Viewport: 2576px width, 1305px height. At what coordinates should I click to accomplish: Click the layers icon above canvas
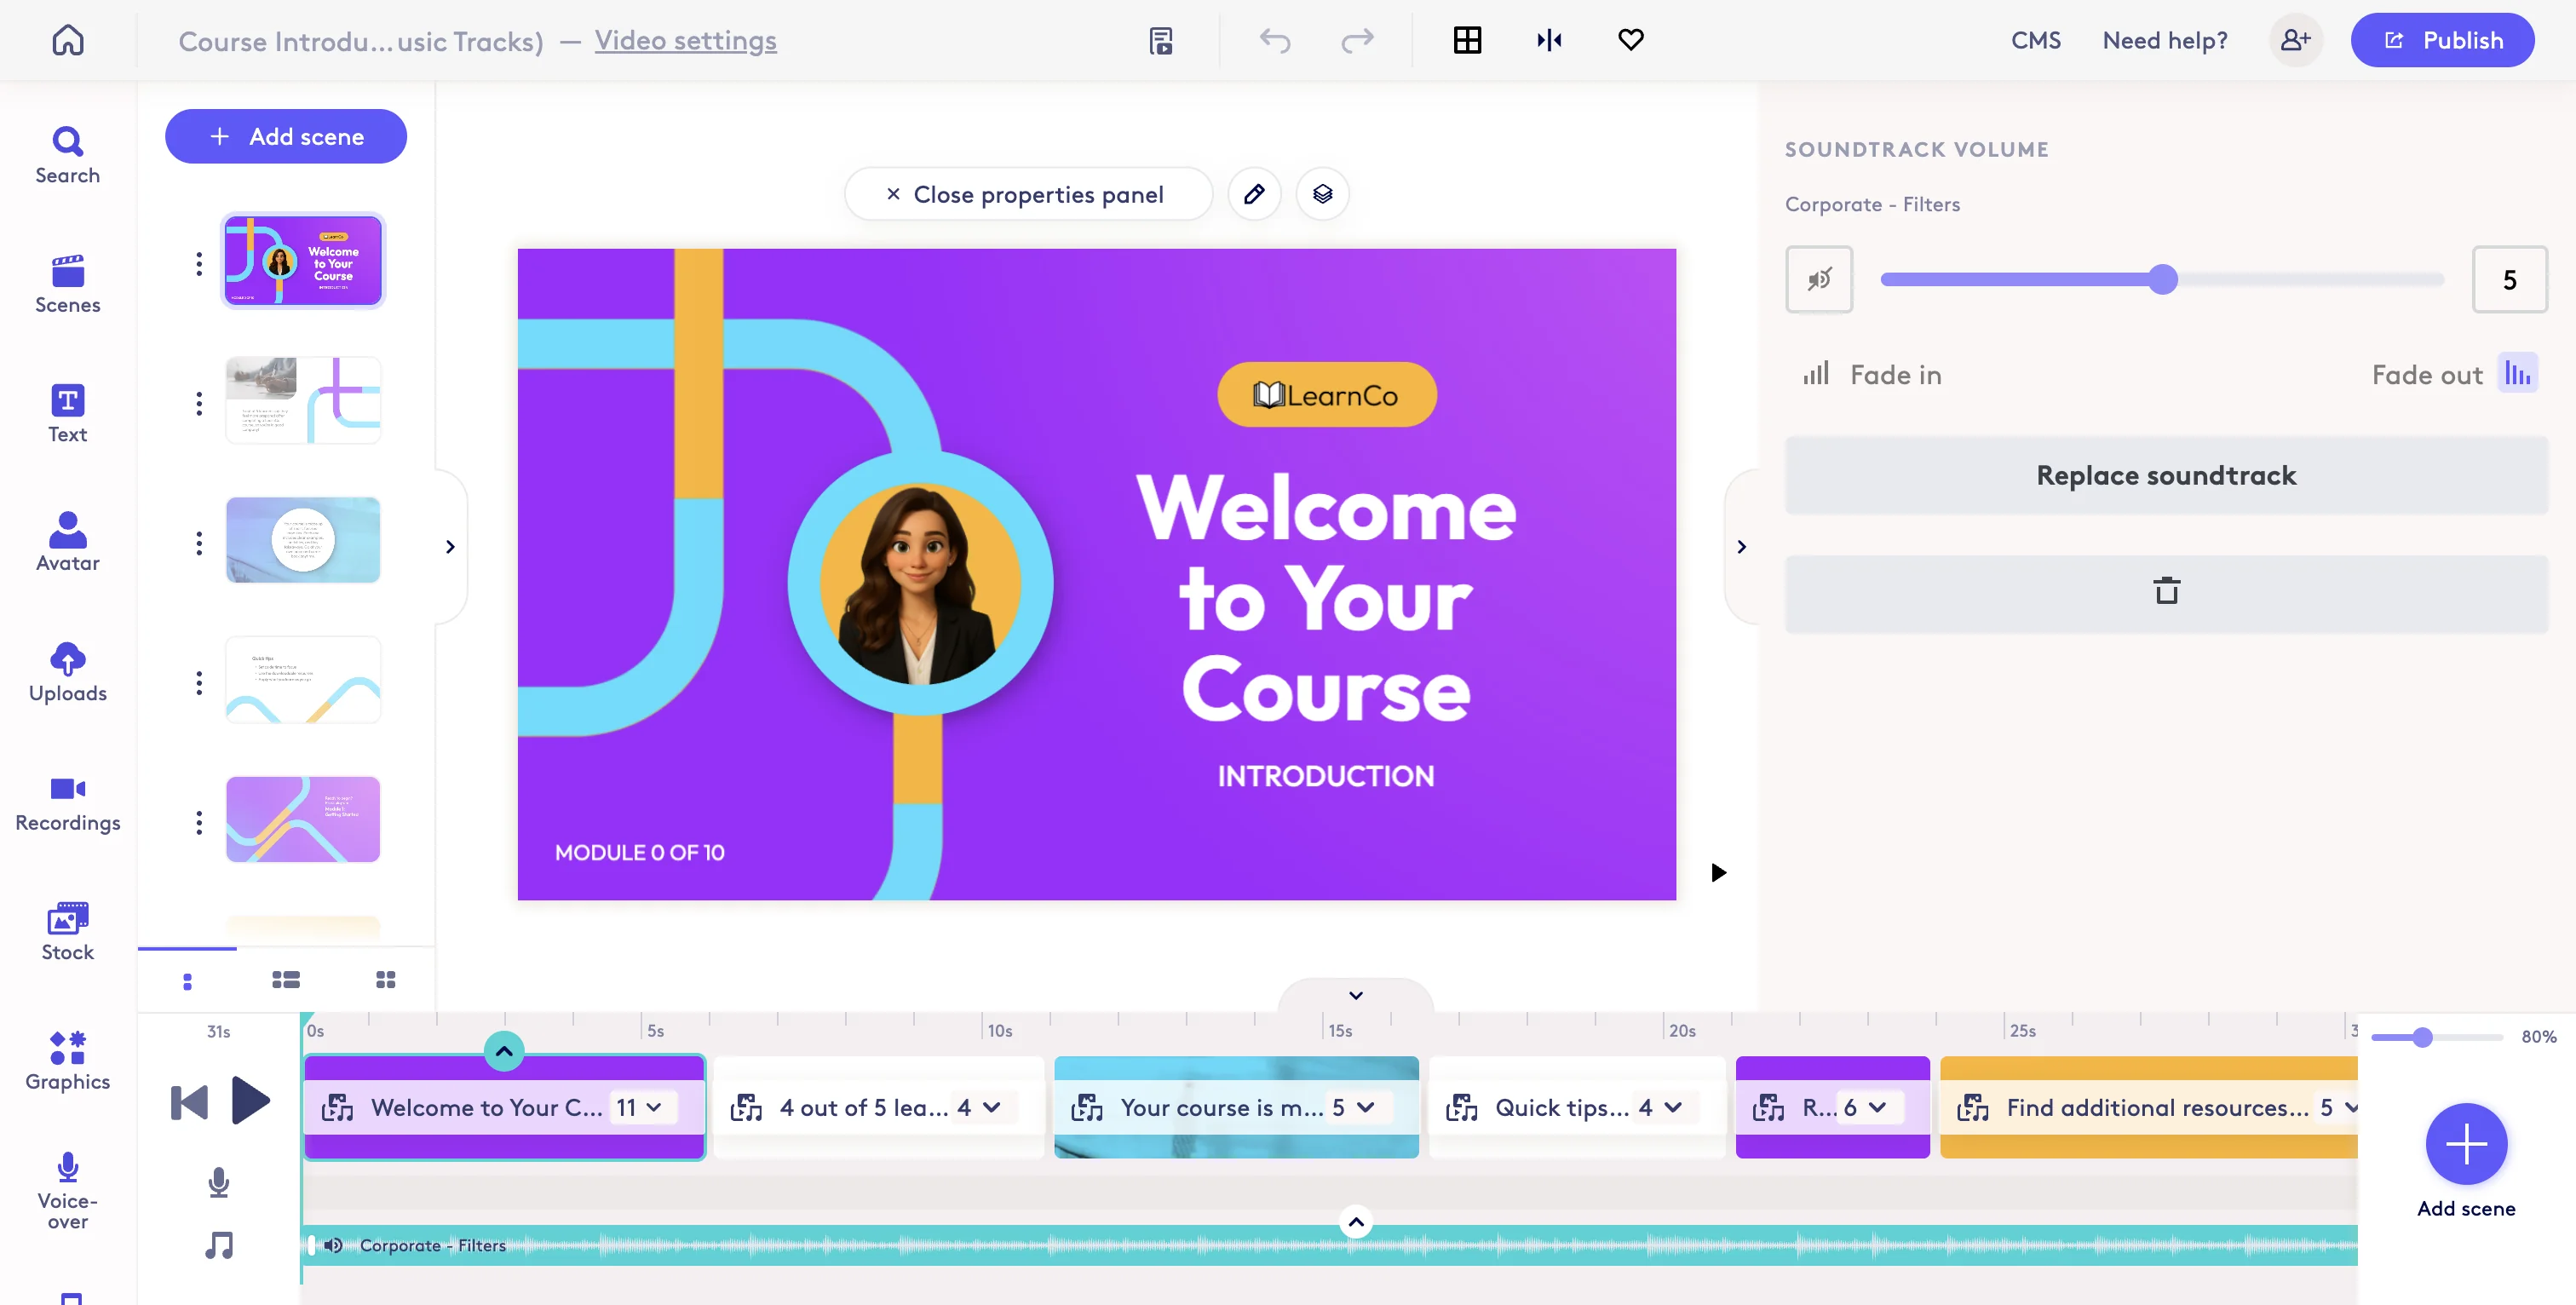click(1322, 194)
